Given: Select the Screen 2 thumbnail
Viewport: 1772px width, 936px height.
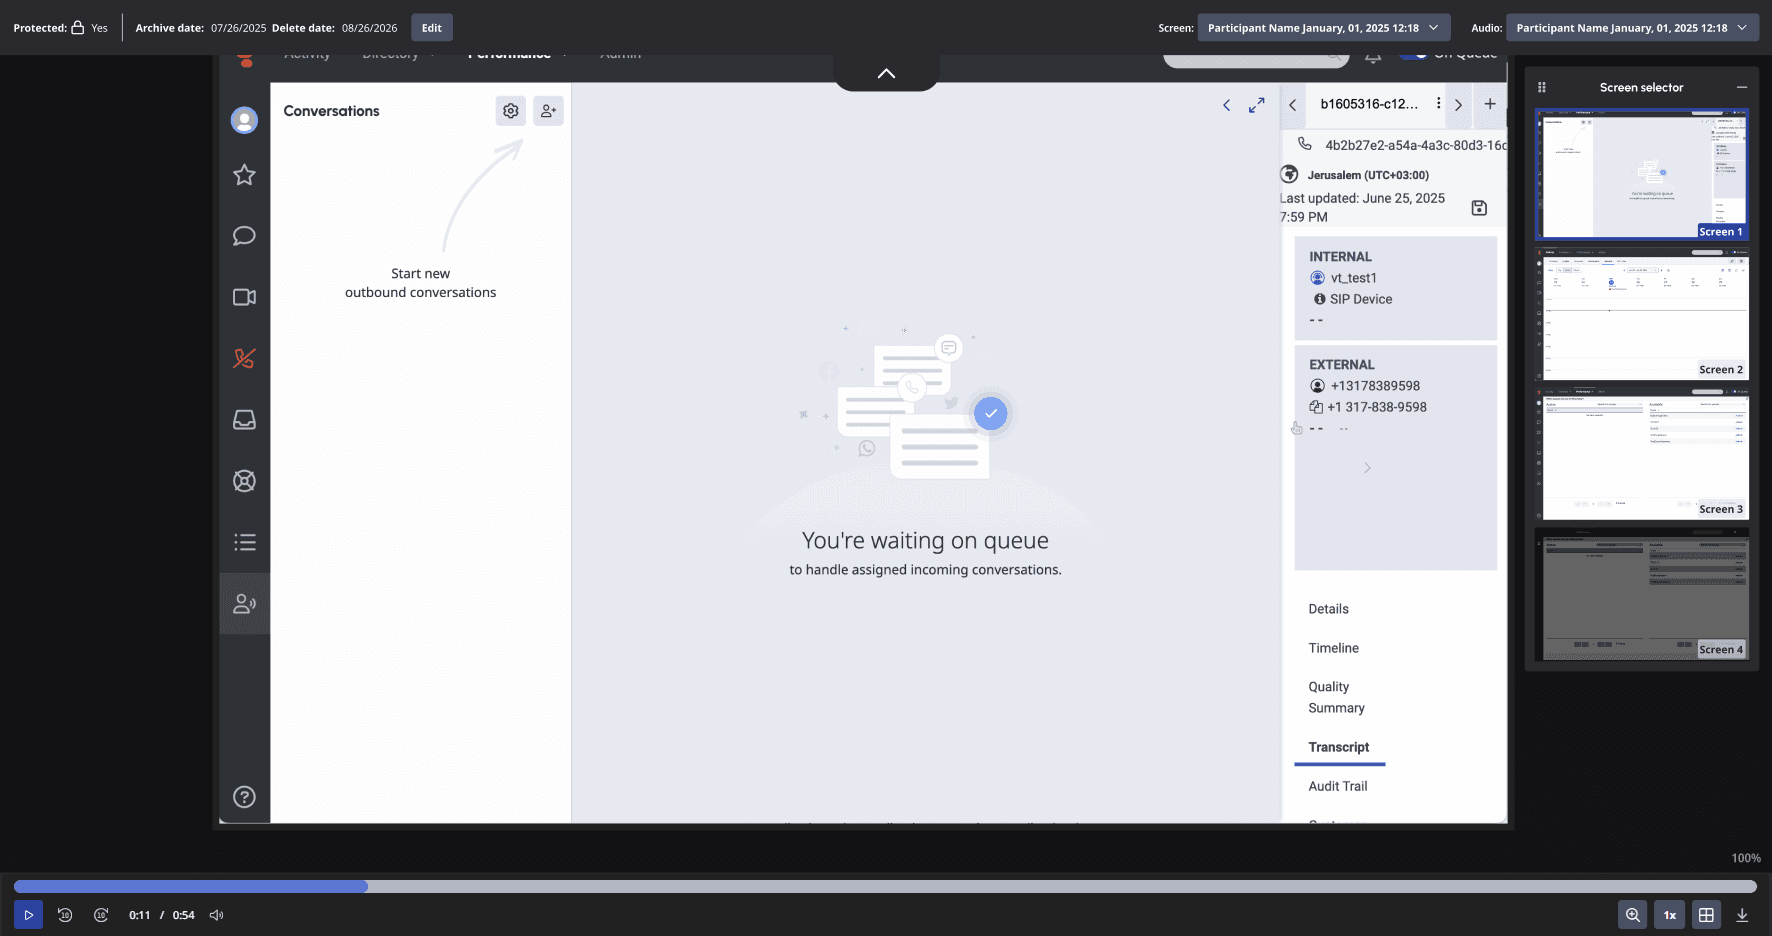Looking at the screenshot, I should [1642, 313].
